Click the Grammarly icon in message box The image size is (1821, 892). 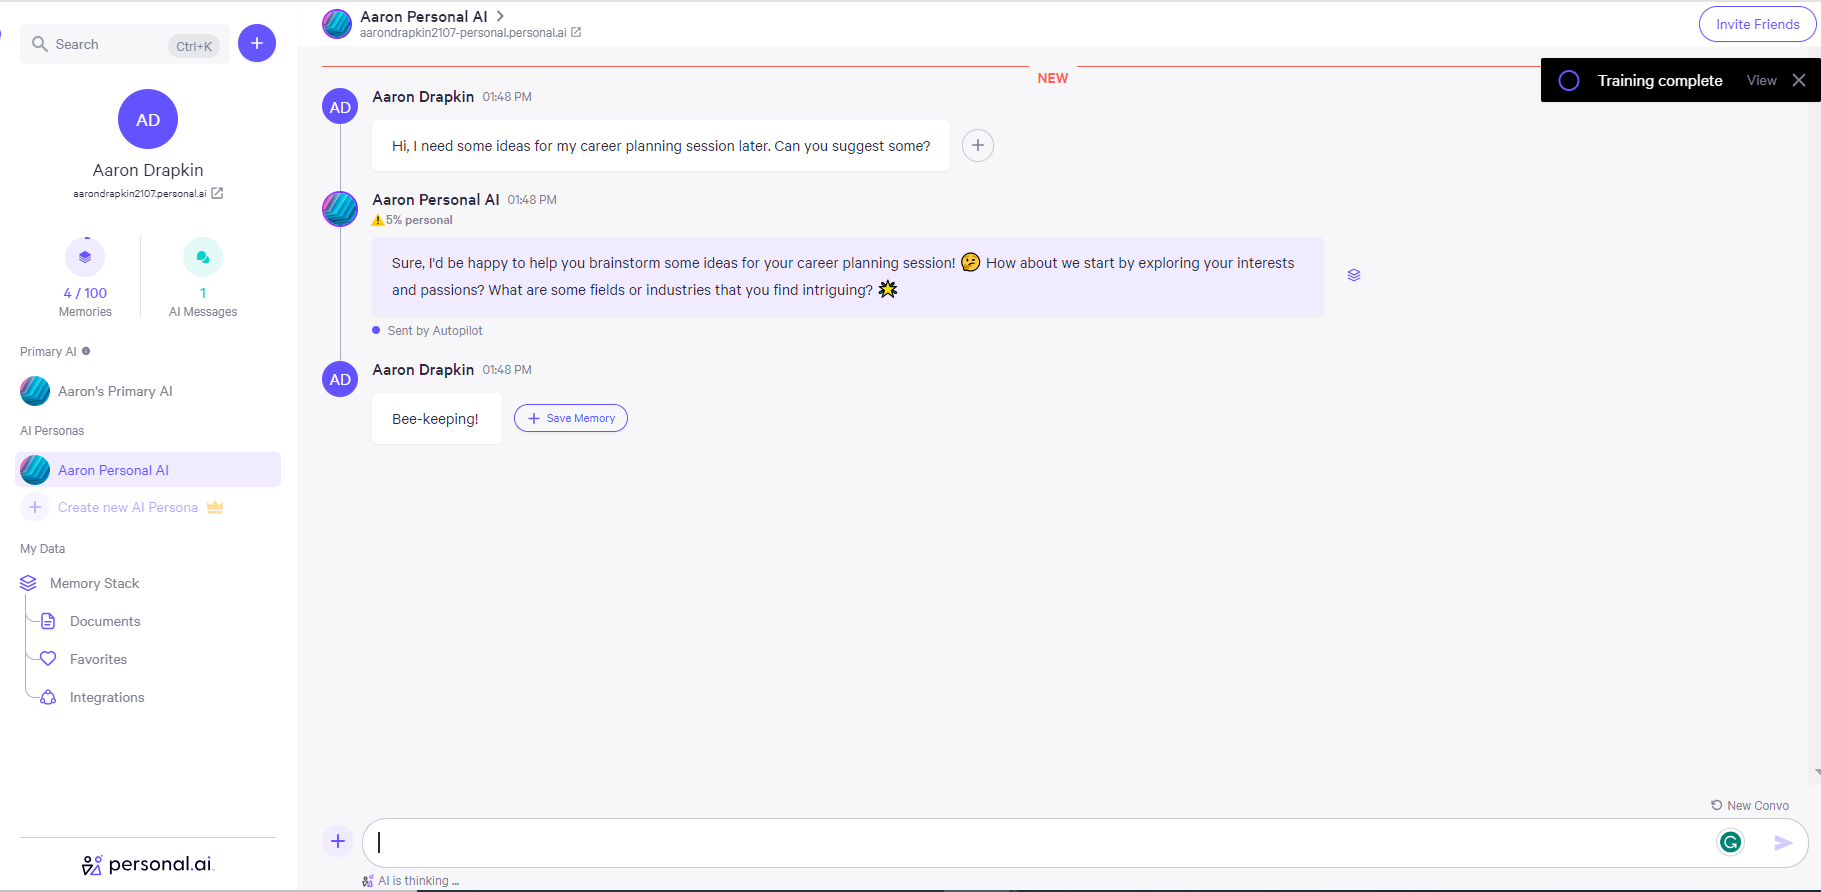[x=1730, y=843]
